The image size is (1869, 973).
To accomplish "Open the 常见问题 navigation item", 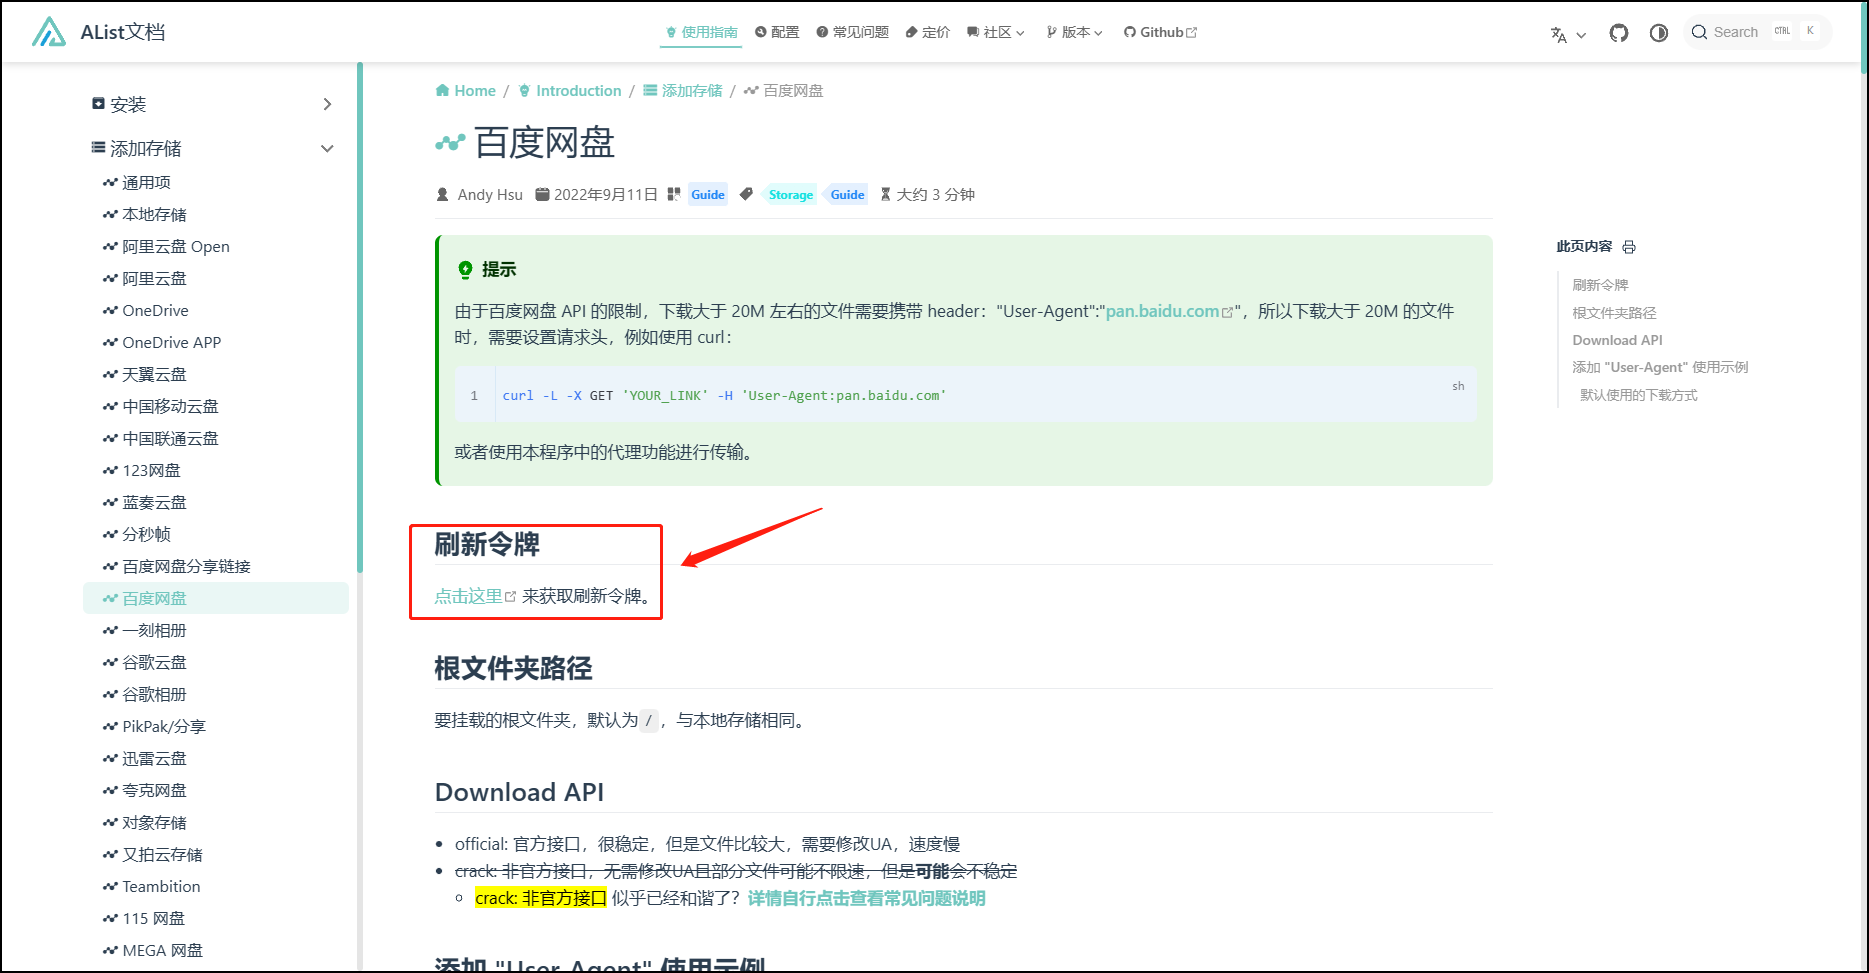I will tap(852, 32).
